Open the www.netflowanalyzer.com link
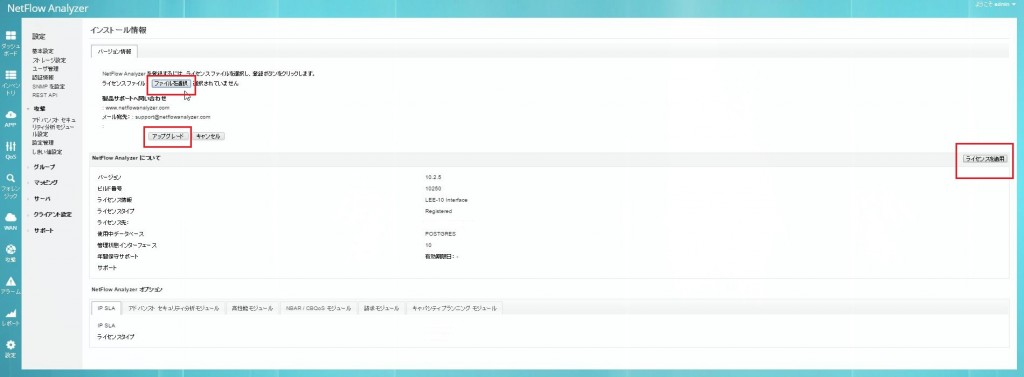Image resolution: width=1024 pixels, height=377 pixels. 137,107
